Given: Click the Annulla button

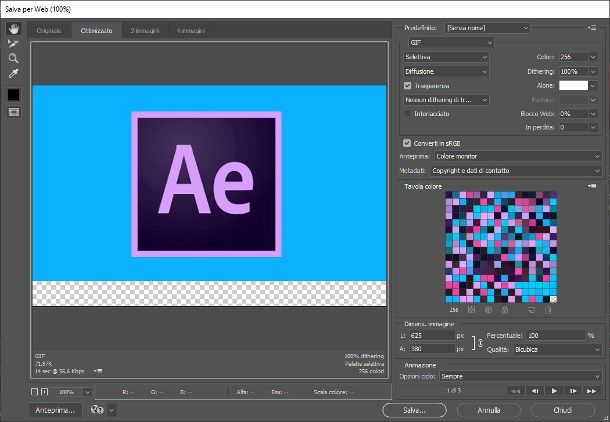Looking at the screenshot, I should click(489, 410).
